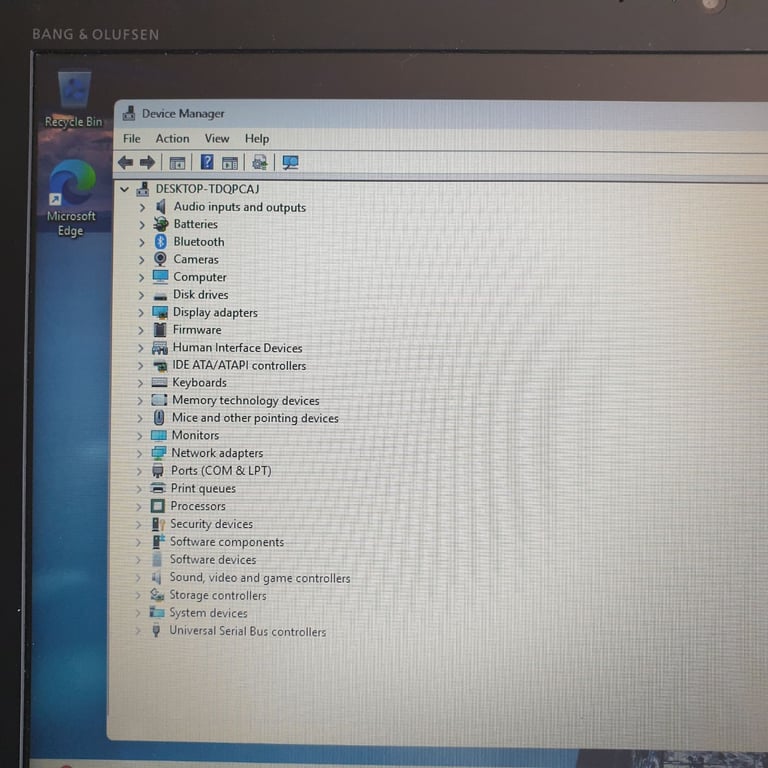Select Memory technology devices tree item
Viewport: 768px width, 768px height.
[245, 401]
